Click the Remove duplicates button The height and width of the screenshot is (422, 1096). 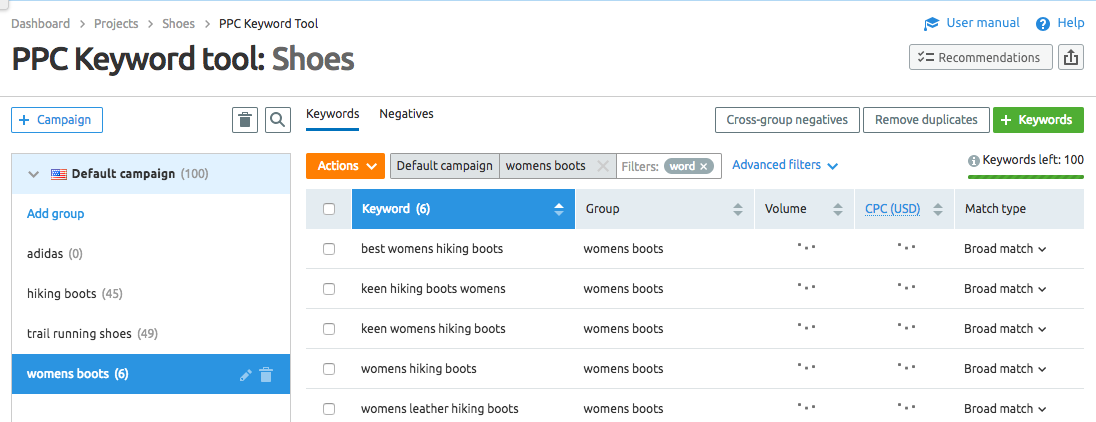tap(926, 120)
